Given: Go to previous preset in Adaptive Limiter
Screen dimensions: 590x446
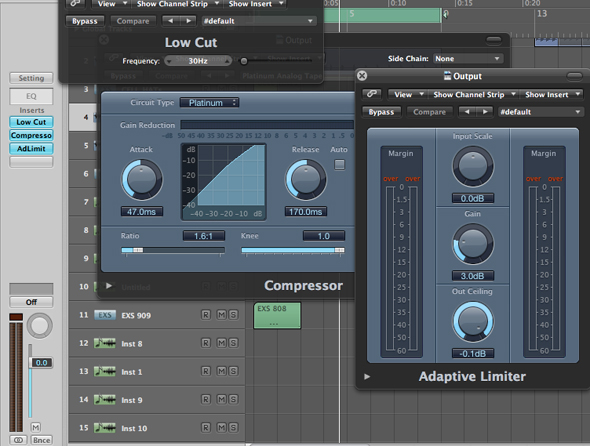Looking at the screenshot, I should click(467, 112).
